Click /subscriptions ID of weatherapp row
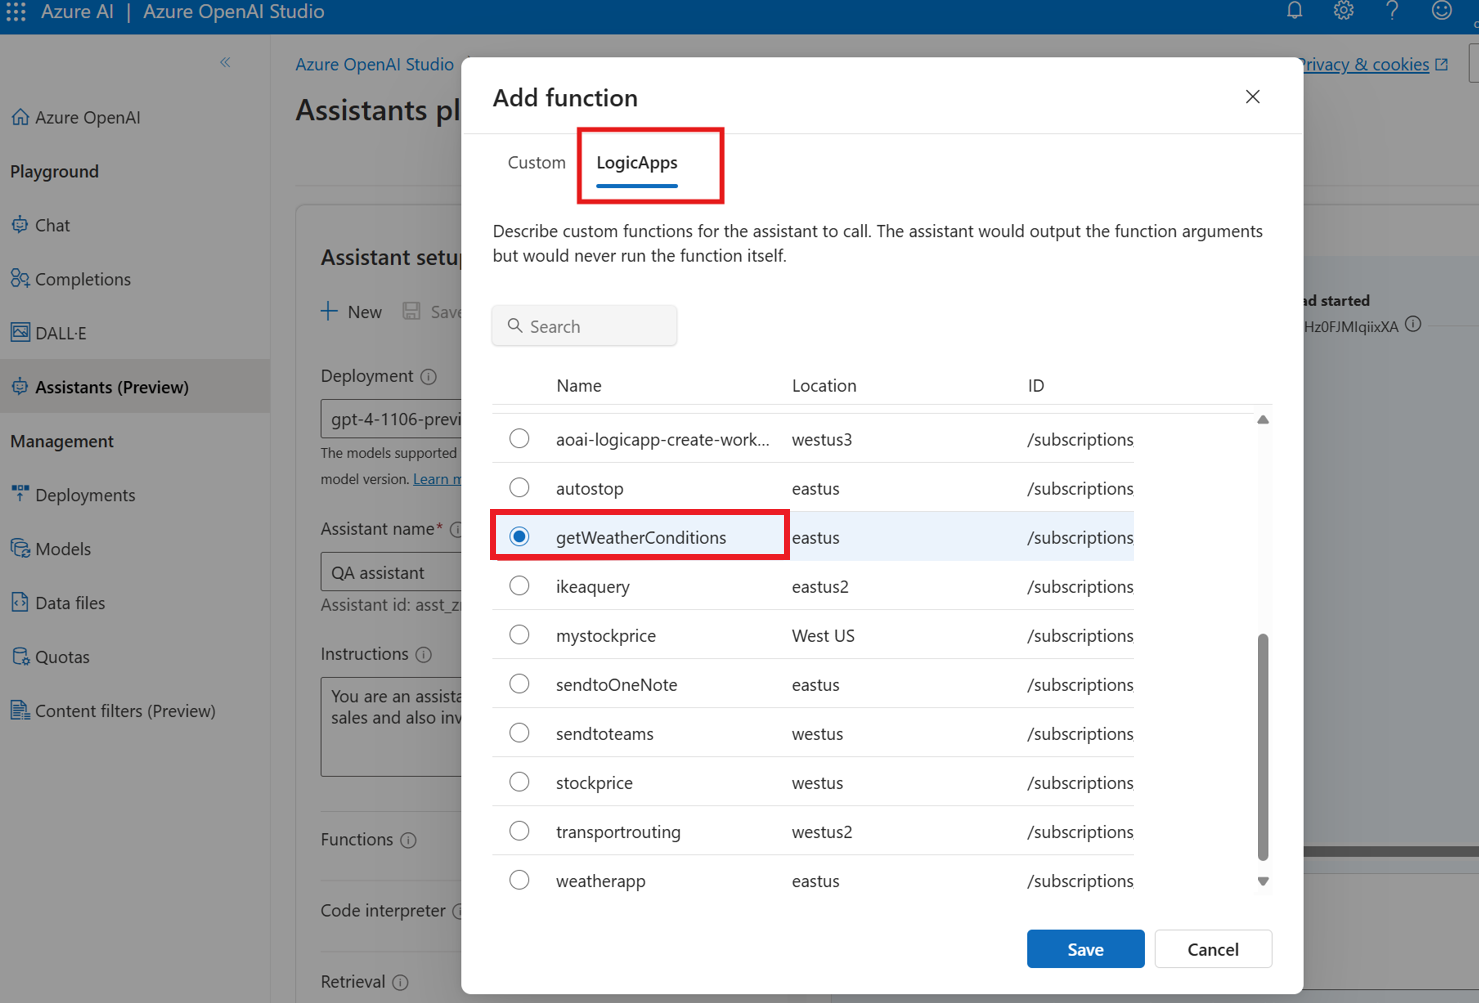1479x1003 pixels. [x=1080, y=881]
